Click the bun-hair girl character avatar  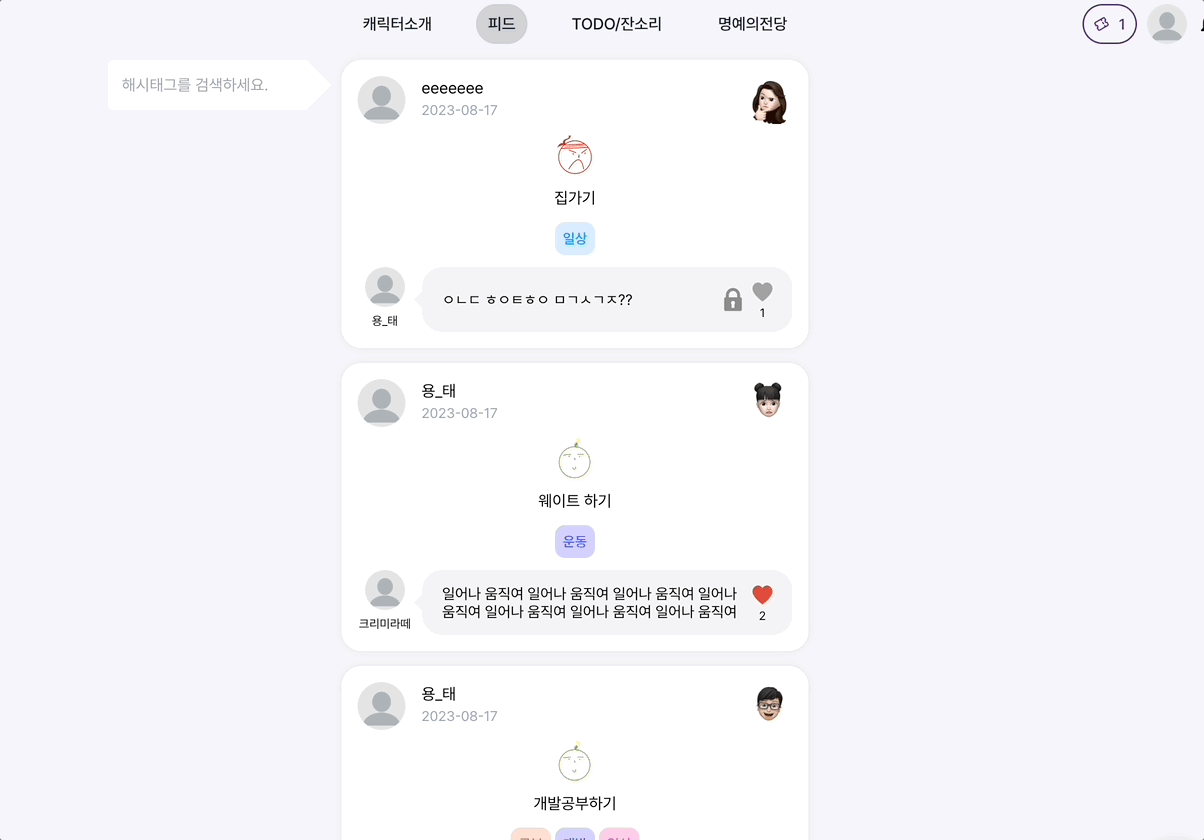pyautogui.click(x=768, y=401)
